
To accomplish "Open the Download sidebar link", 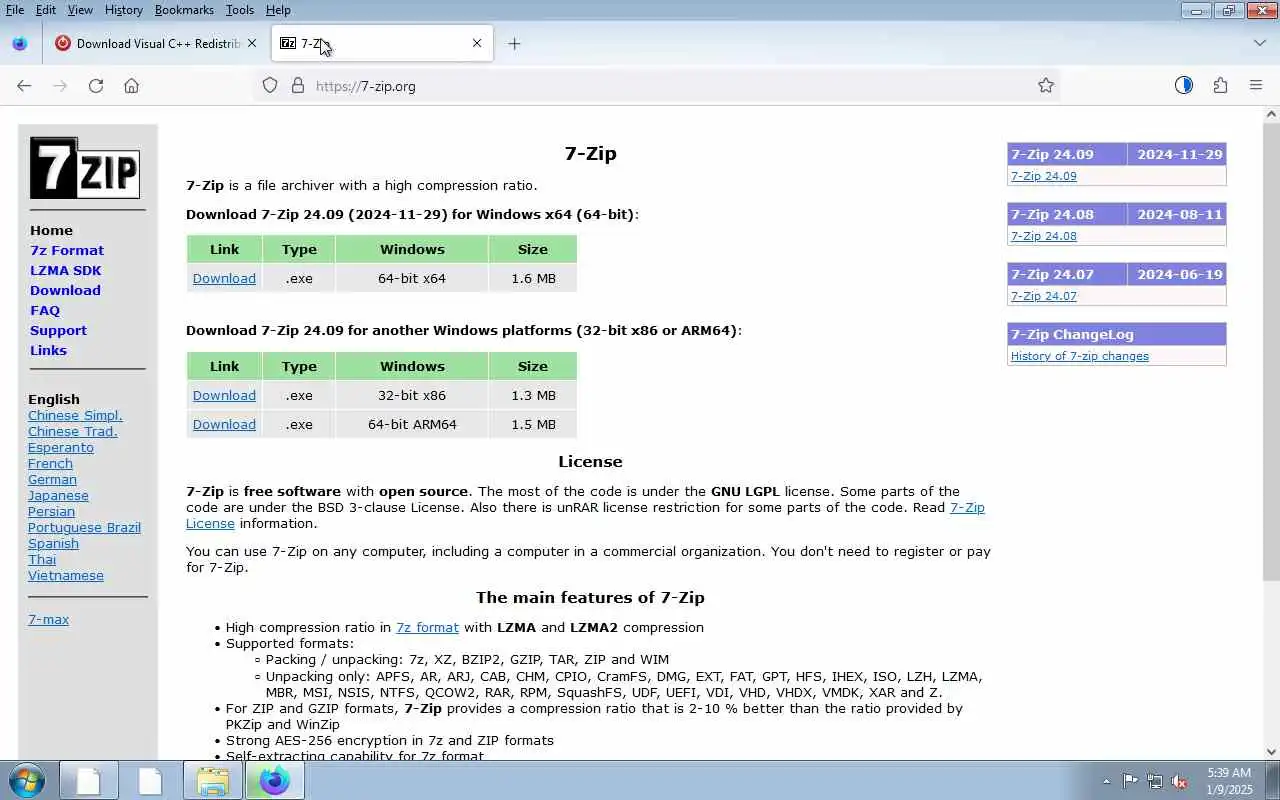I will coord(65,290).
